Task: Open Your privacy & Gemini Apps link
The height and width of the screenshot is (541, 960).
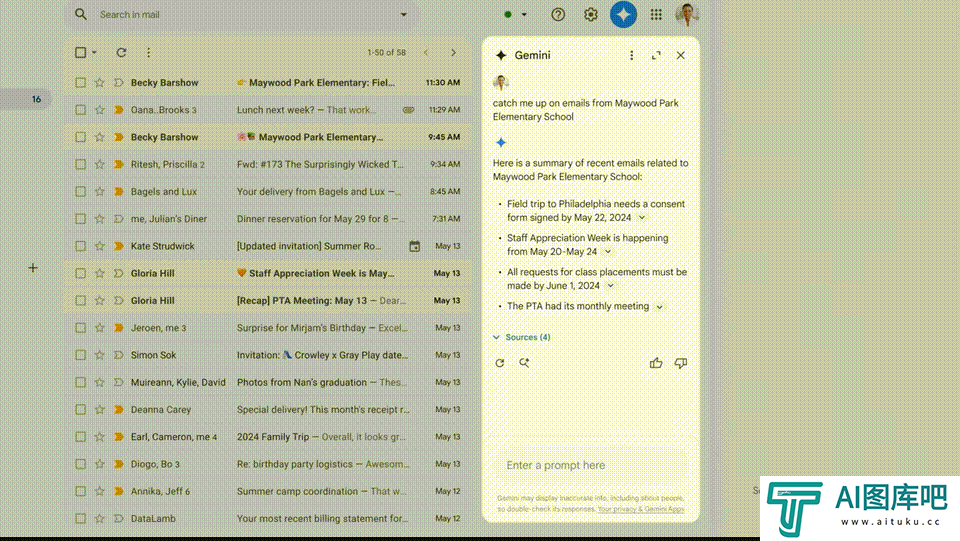Action: point(640,509)
